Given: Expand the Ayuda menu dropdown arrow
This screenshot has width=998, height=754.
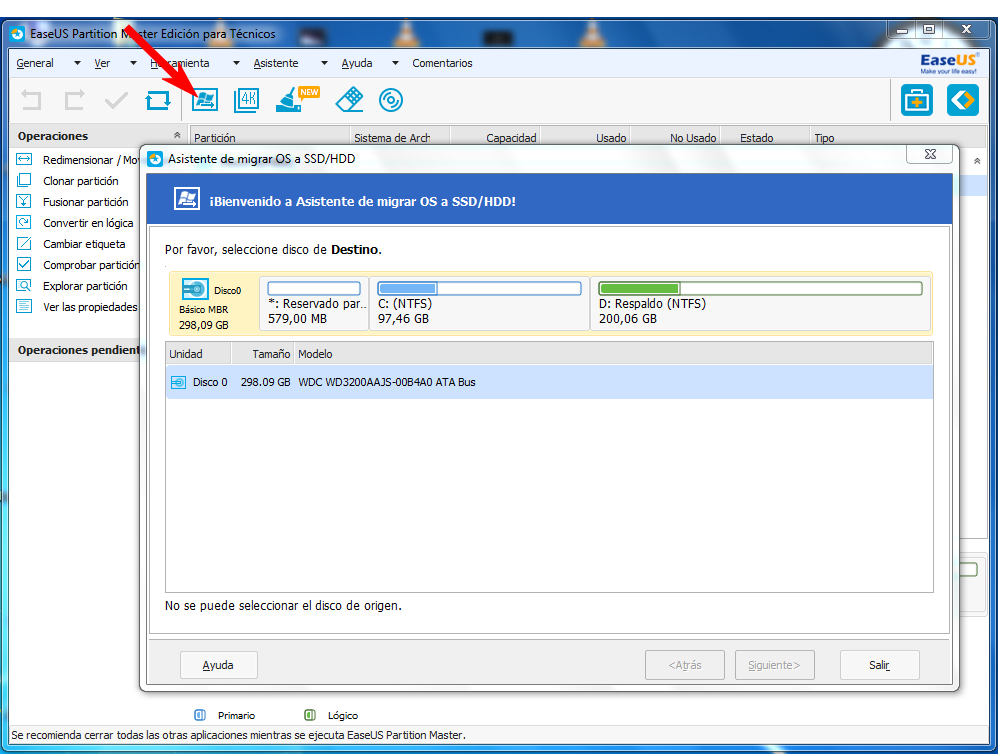Looking at the screenshot, I should point(395,63).
